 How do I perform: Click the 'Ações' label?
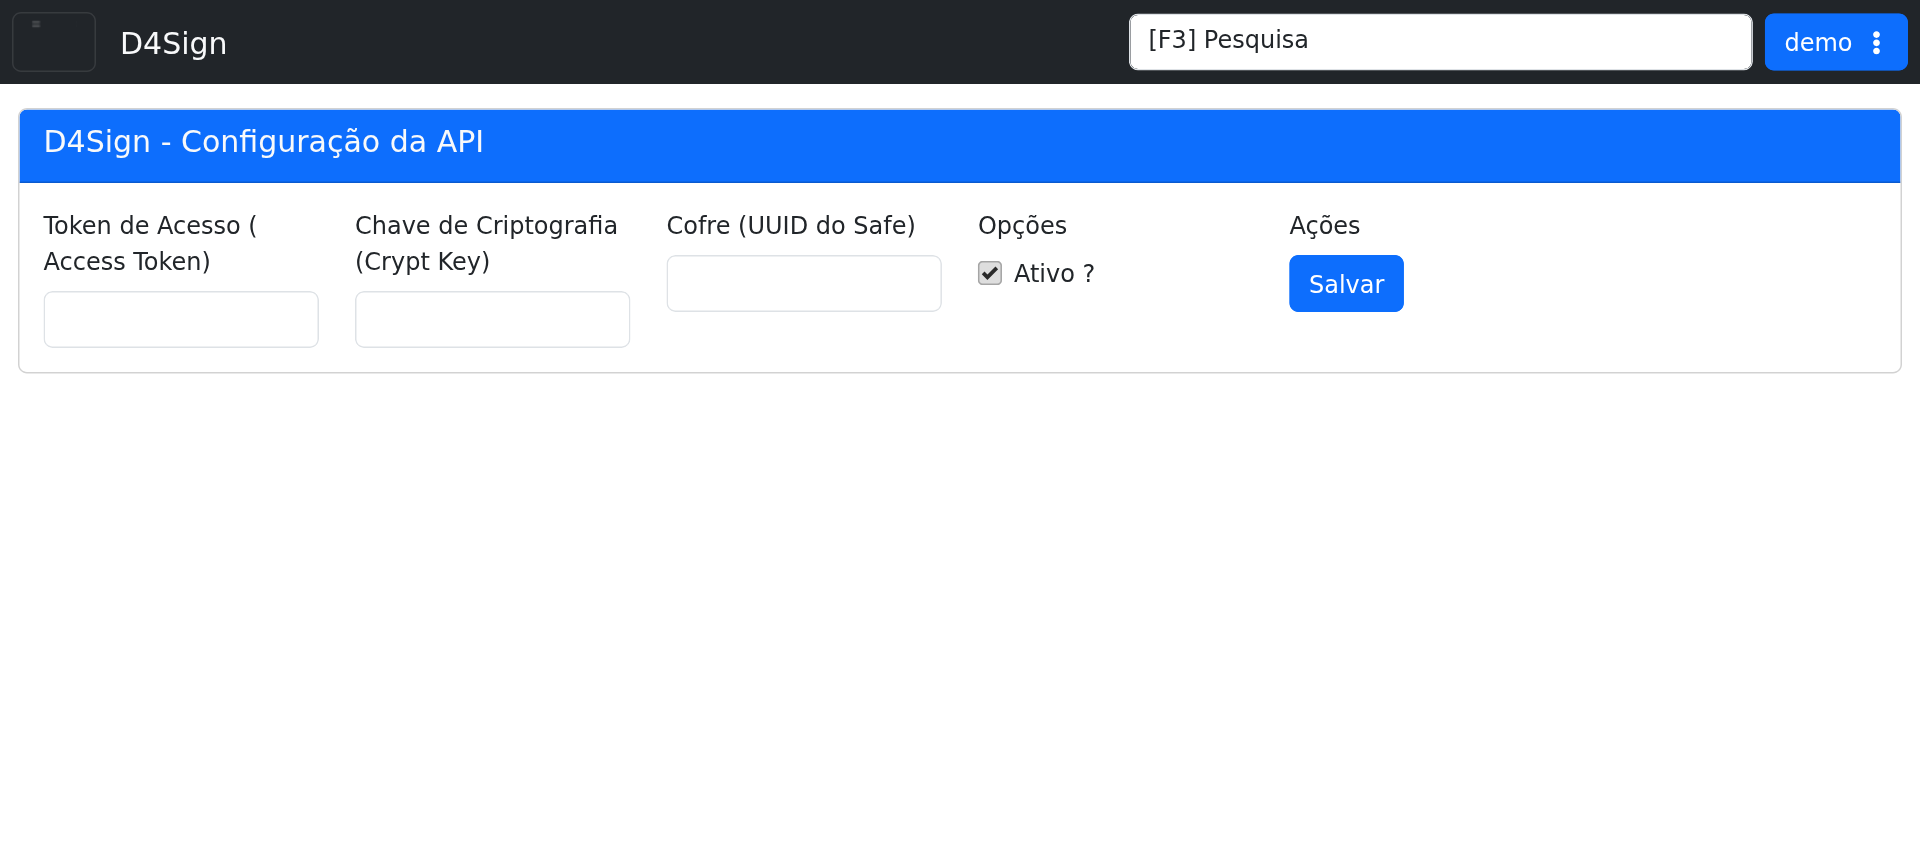1324,225
